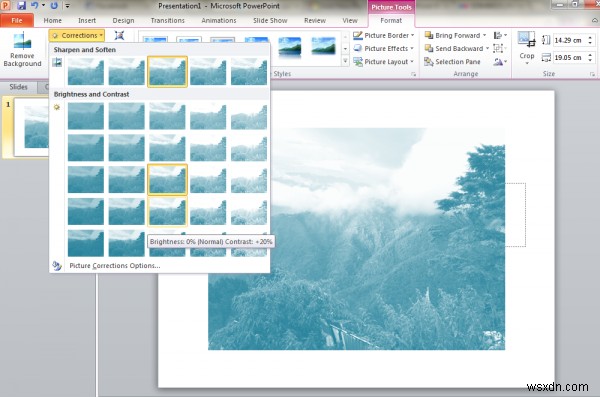Select first Brightness and Contrast thumbnail, second row
600x397 pixels.
coord(86,148)
